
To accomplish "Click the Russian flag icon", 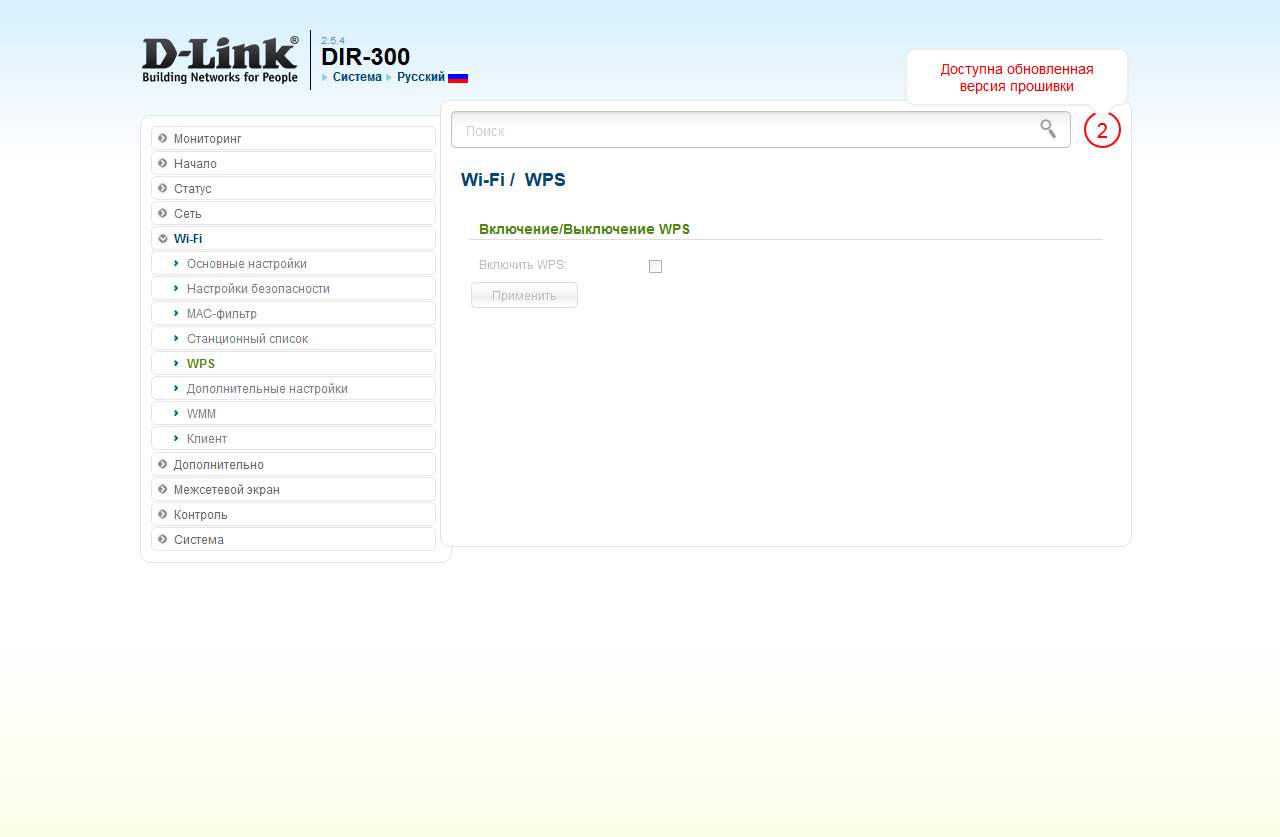I will click(x=458, y=77).
